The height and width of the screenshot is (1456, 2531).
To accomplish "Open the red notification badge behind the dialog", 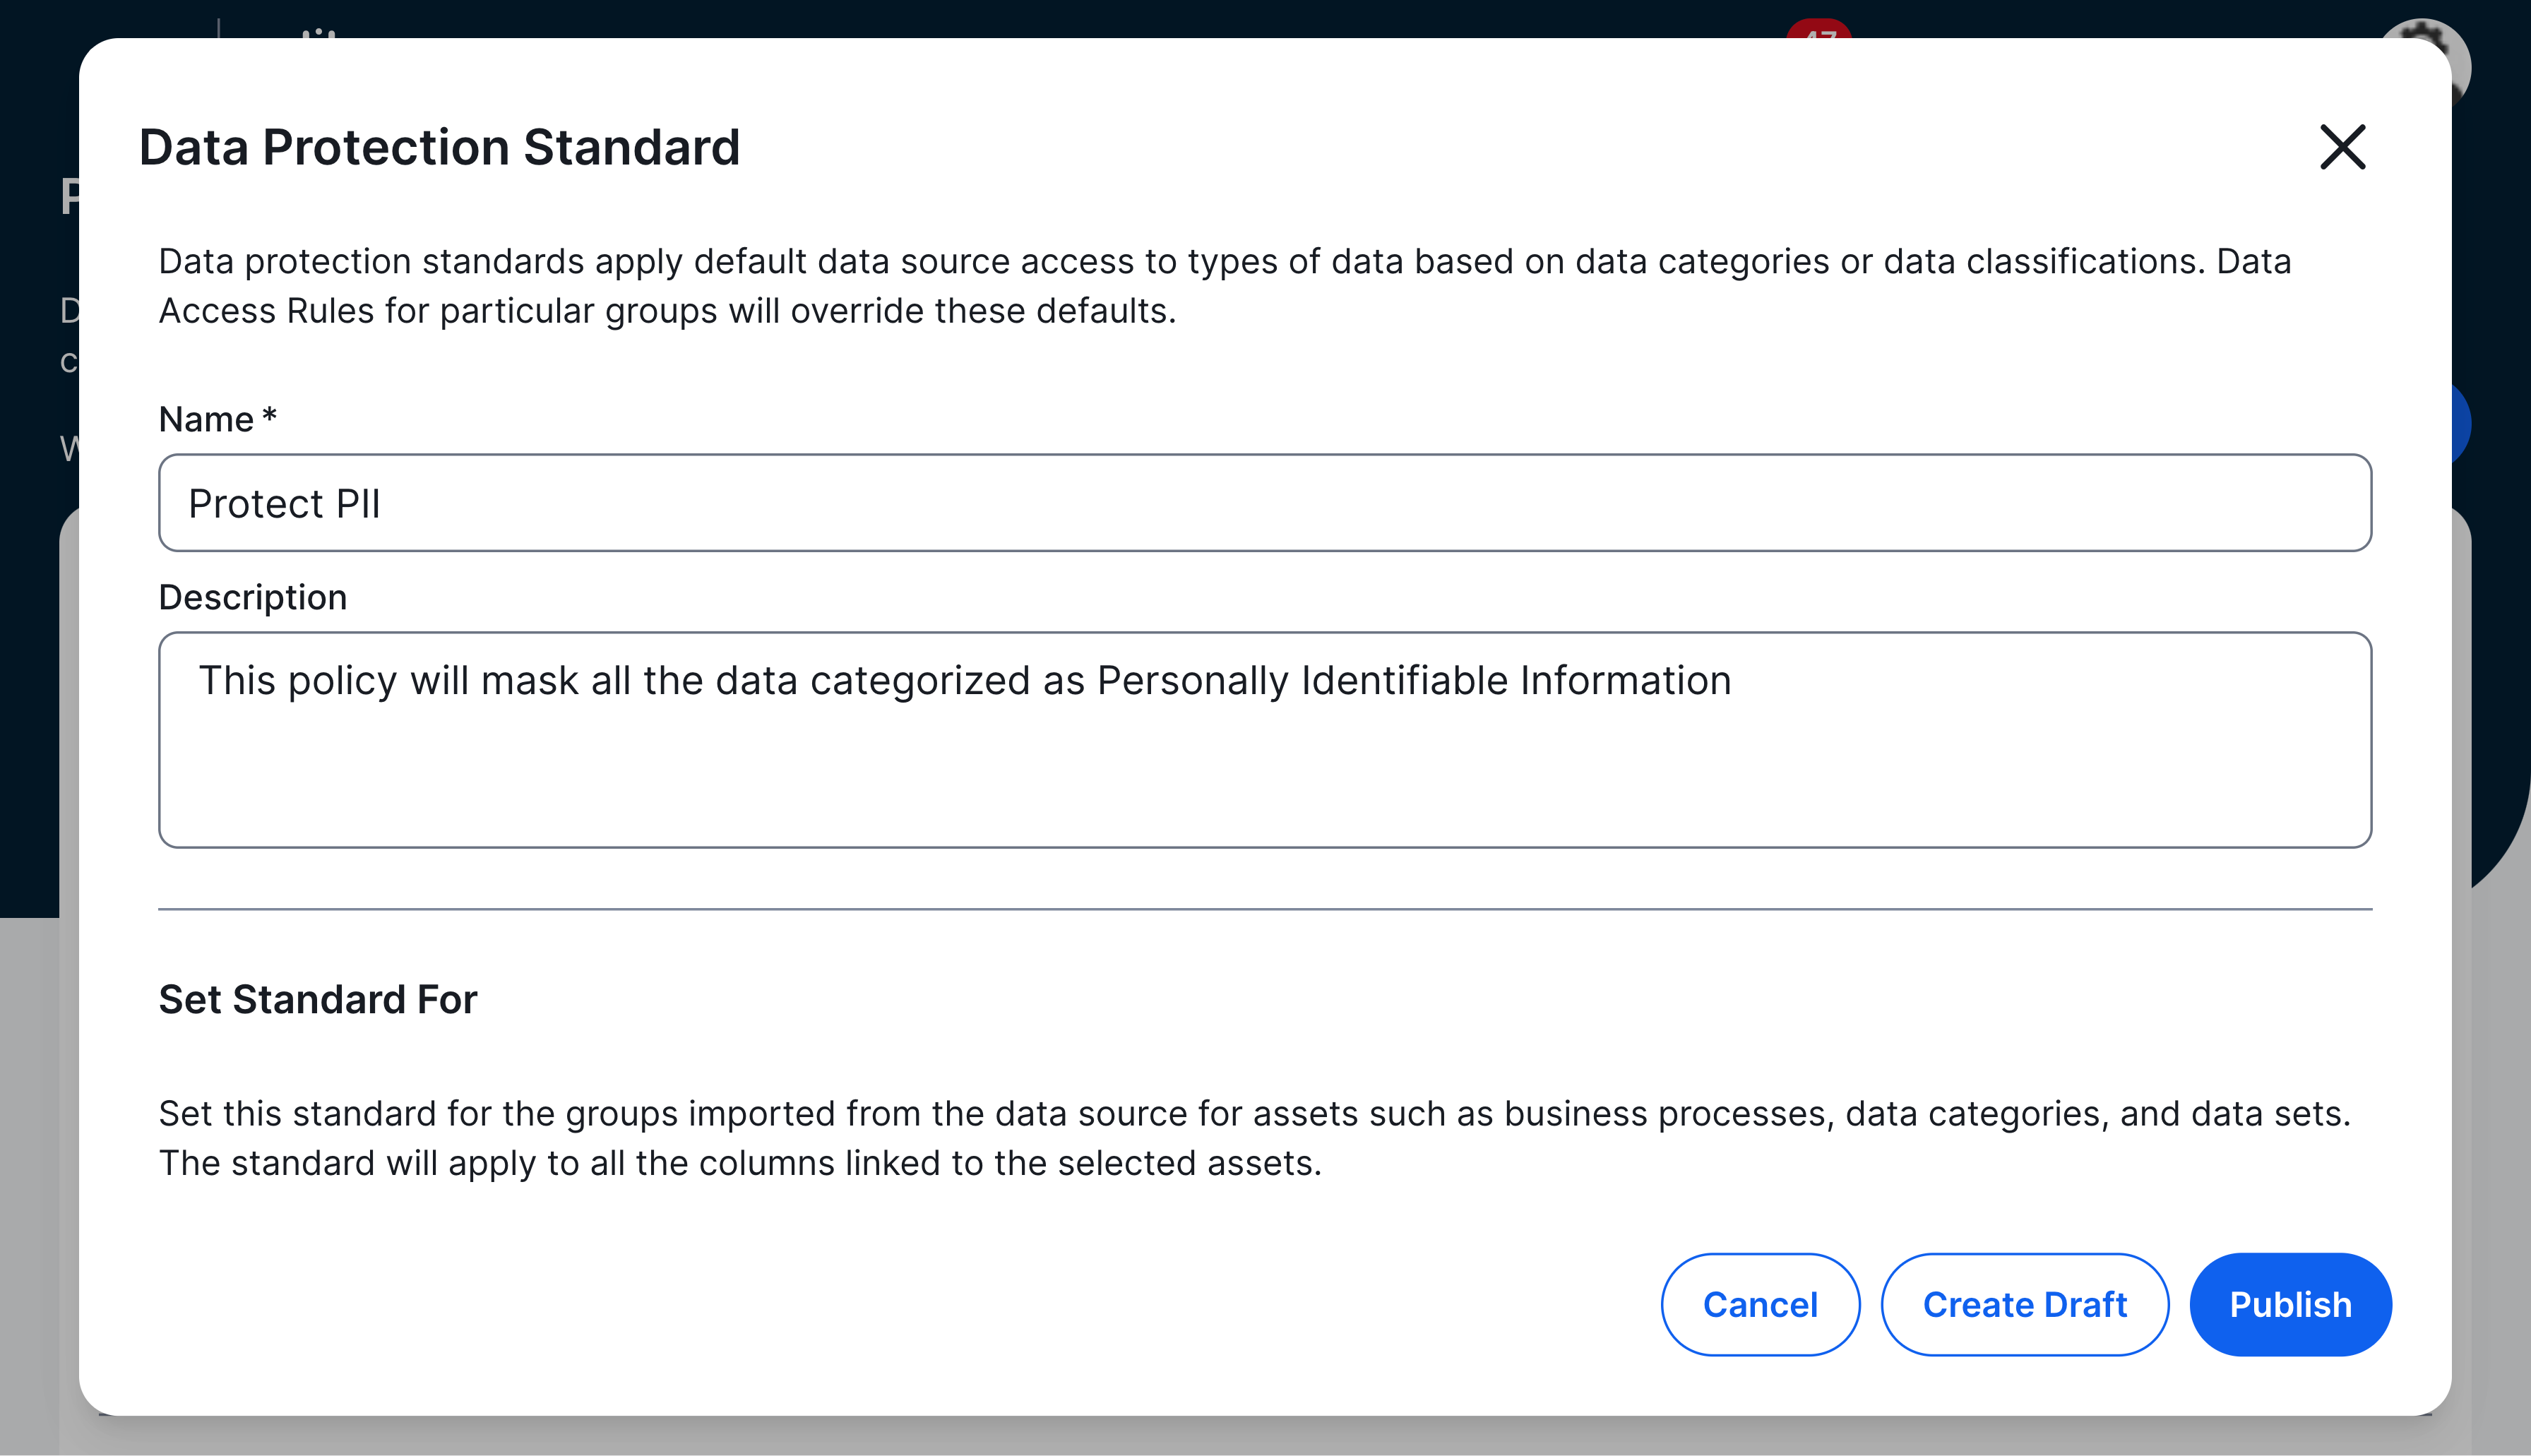I will click(x=1819, y=30).
